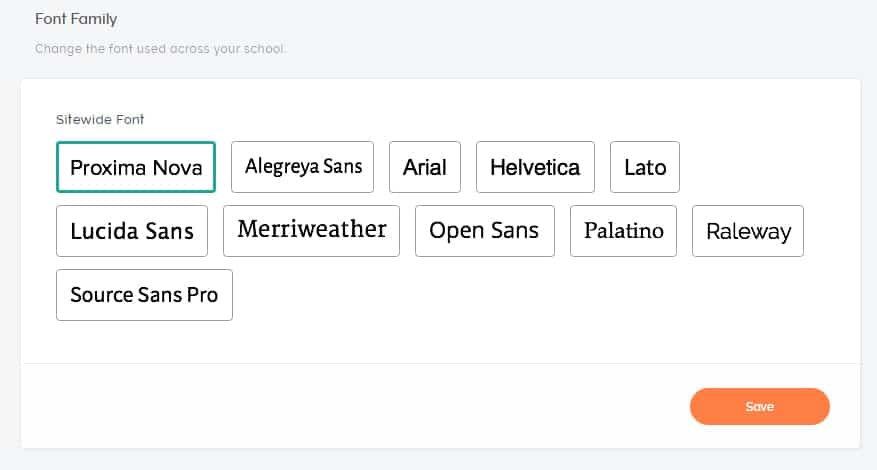Pick the Palatino font button
This screenshot has width=877, height=470.
point(623,231)
